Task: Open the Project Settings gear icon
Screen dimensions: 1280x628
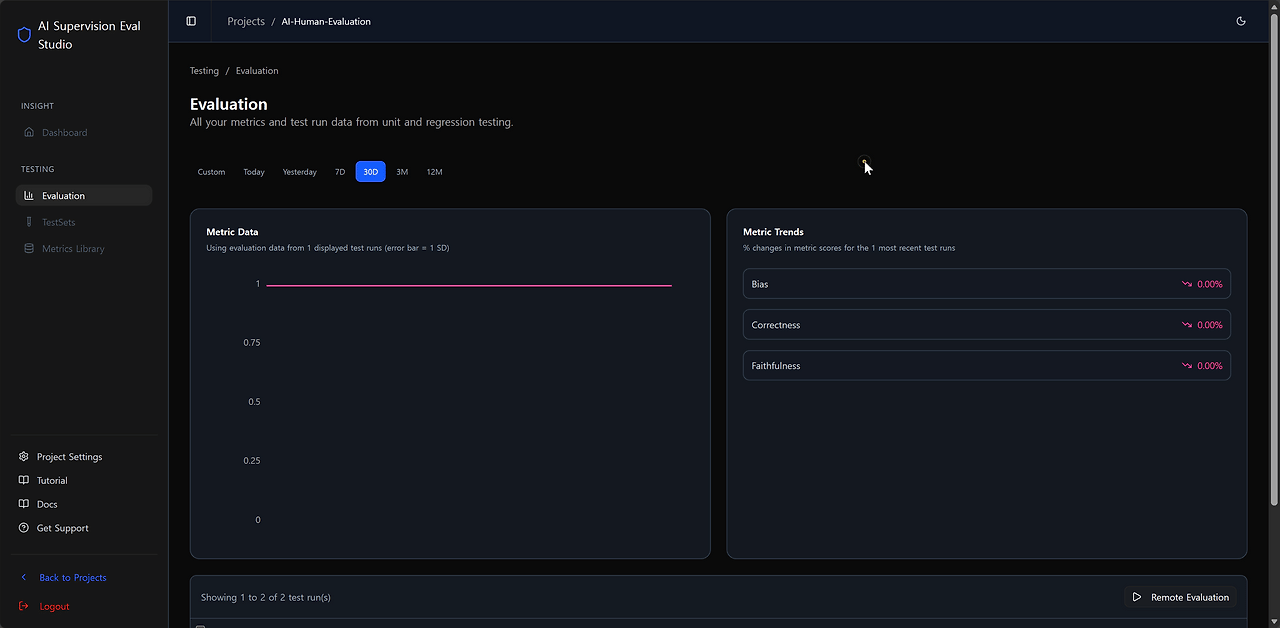Action: coord(22,456)
